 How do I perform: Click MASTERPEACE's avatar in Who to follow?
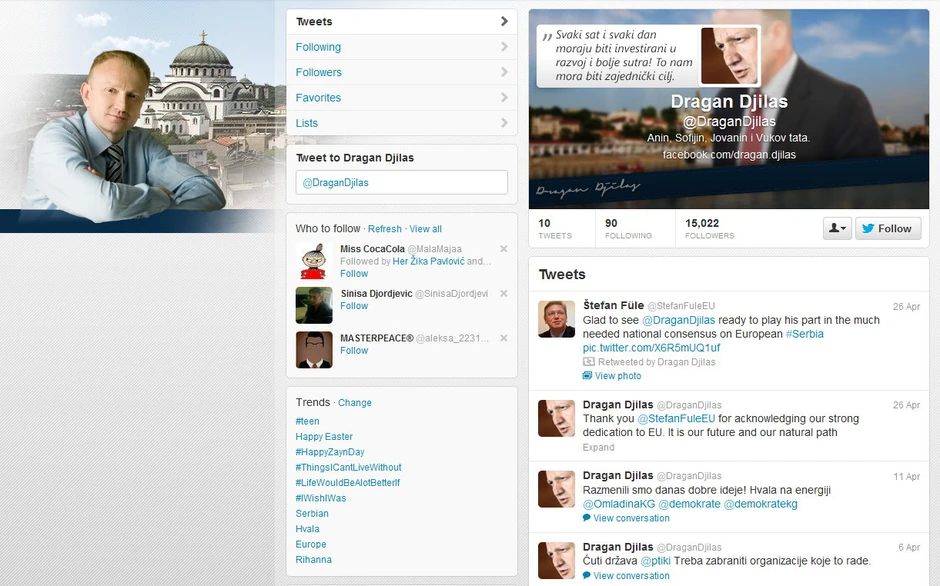point(314,350)
